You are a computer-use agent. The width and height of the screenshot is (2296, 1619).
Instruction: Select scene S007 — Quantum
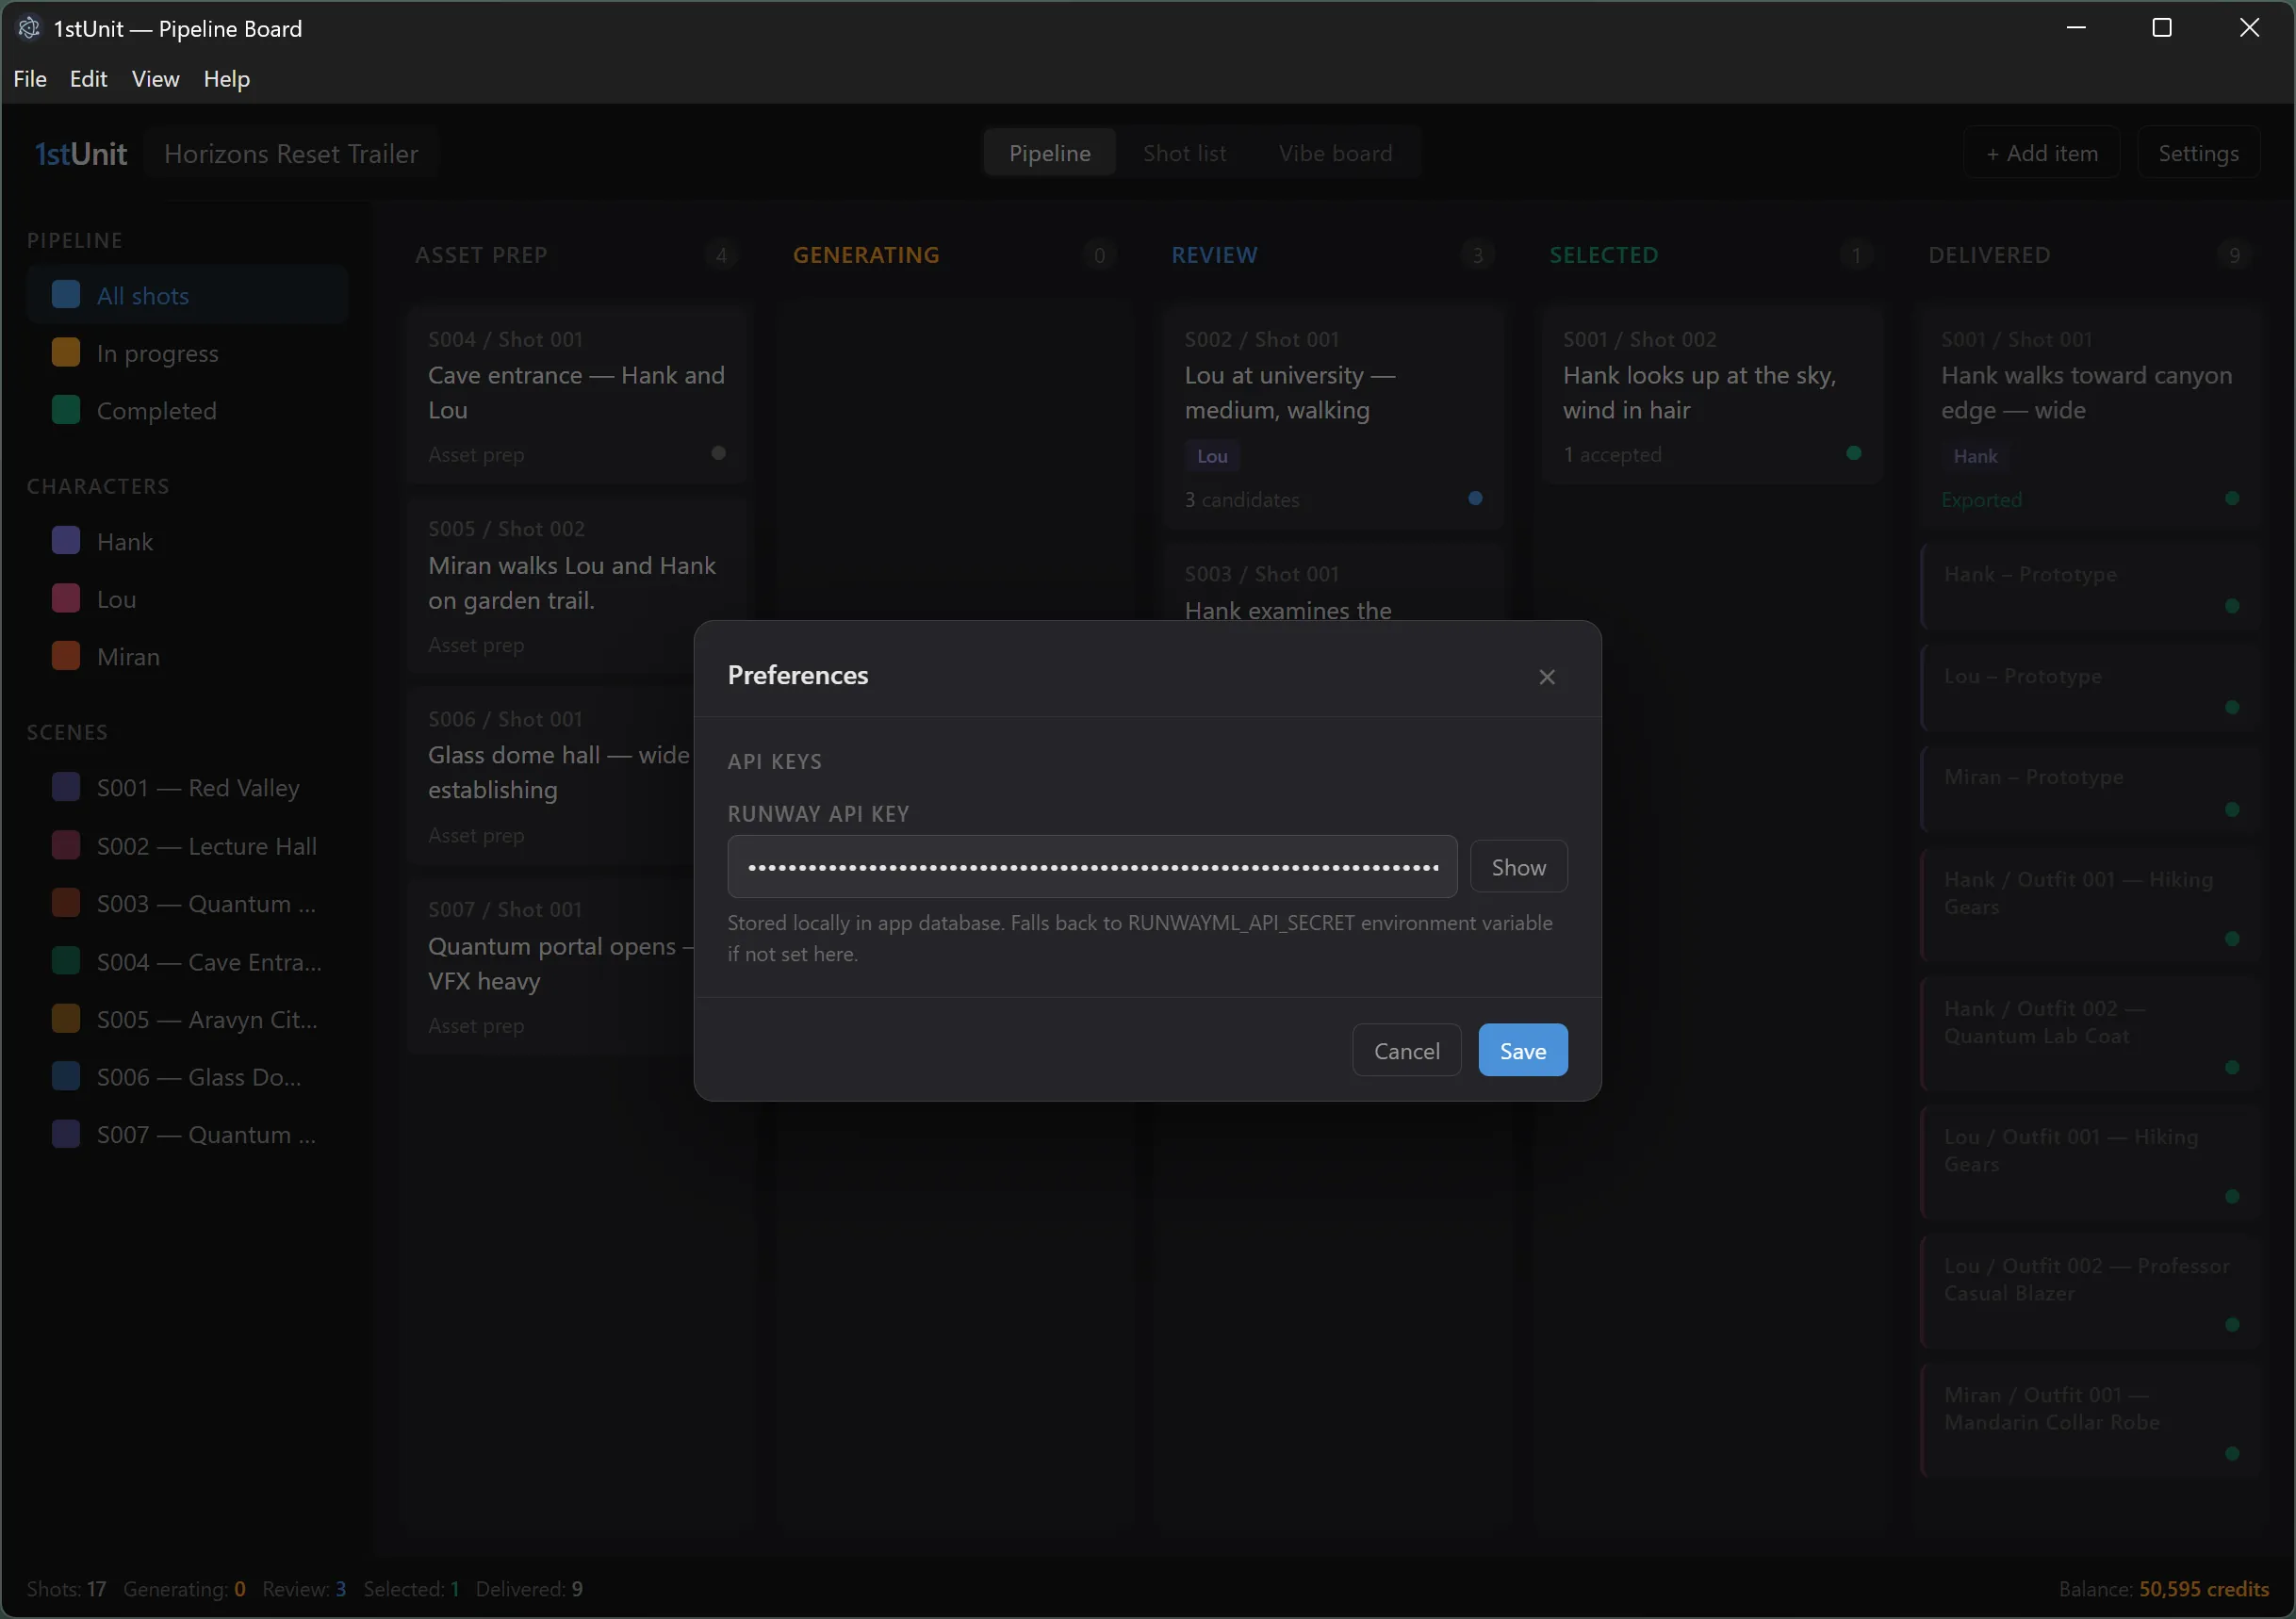(x=187, y=1135)
